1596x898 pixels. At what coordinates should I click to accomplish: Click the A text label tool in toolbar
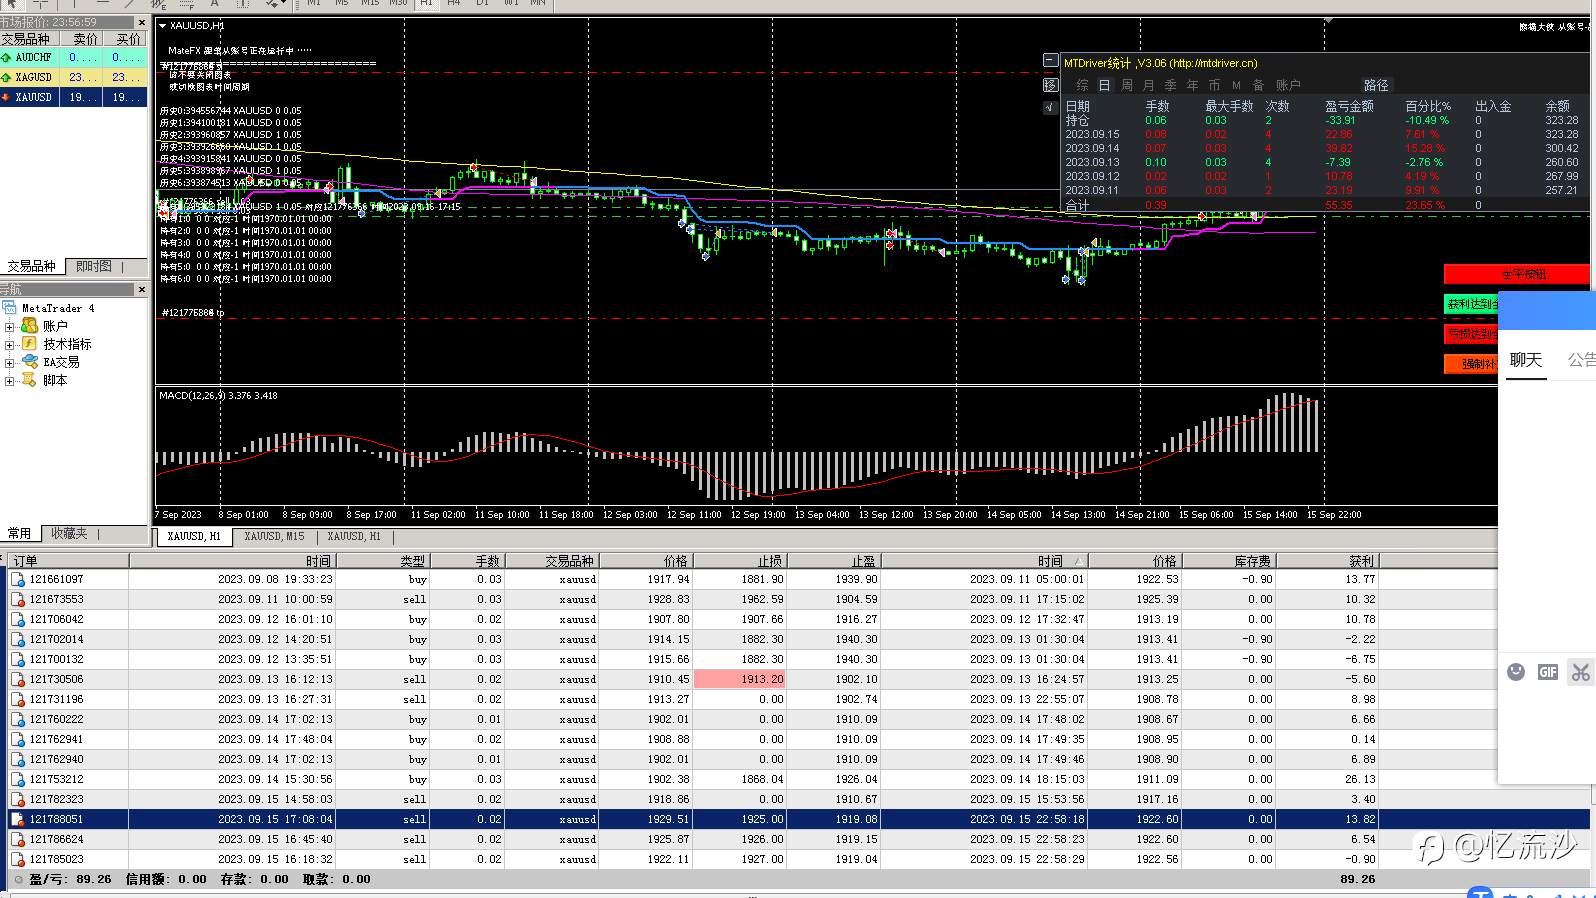click(214, 4)
